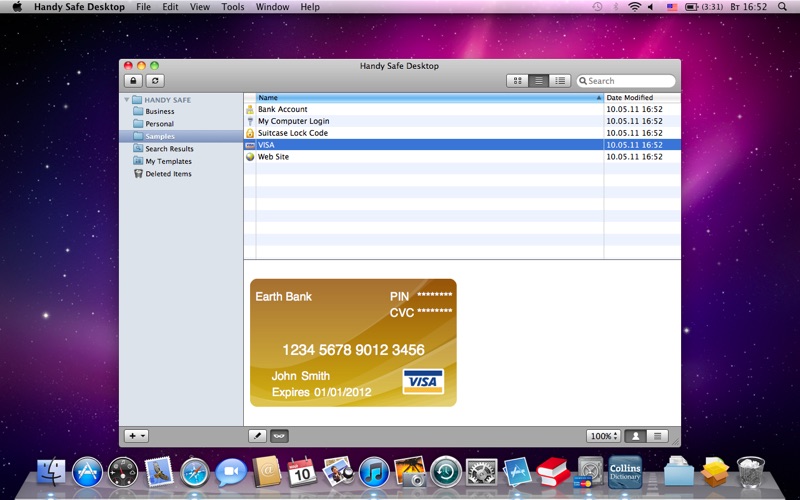Open iCal from the Dock
Image resolution: width=800 pixels, height=500 pixels.
pos(302,471)
